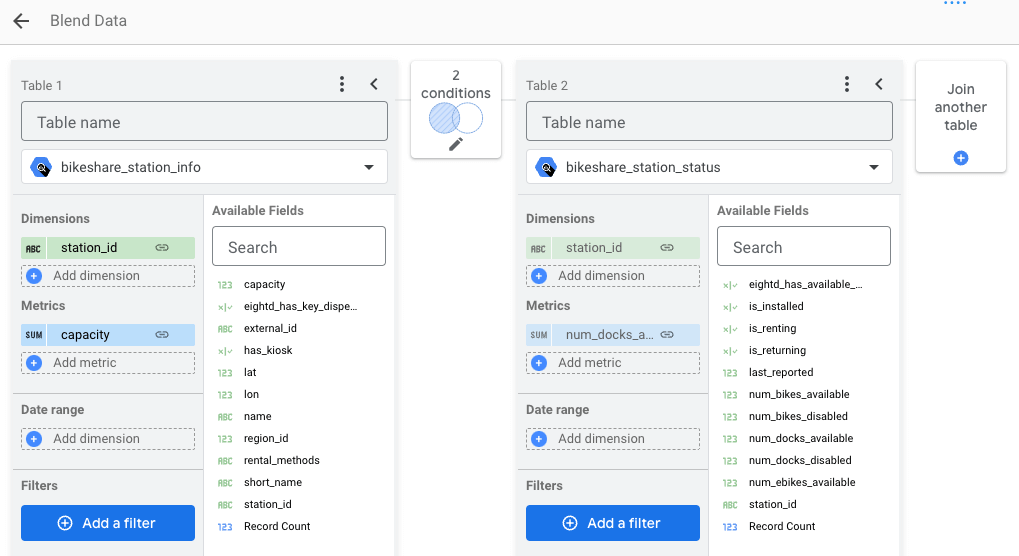1019x556 pixels.
Task: Go back using the arrow beside Blend Data
Action: click(x=21, y=21)
